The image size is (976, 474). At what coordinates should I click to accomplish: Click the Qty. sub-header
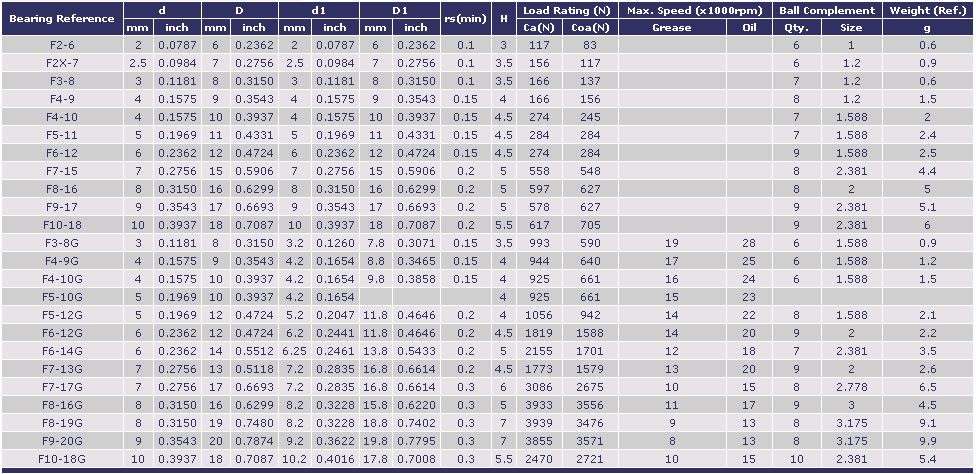click(x=797, y=28)
